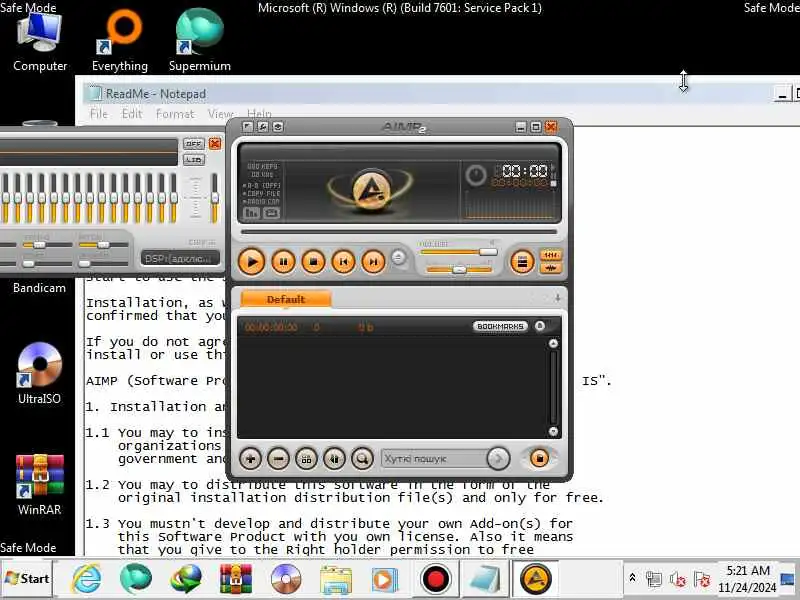Click the small round button beside Next track
This screenshot has width=800, height=600.
point(398,257)
